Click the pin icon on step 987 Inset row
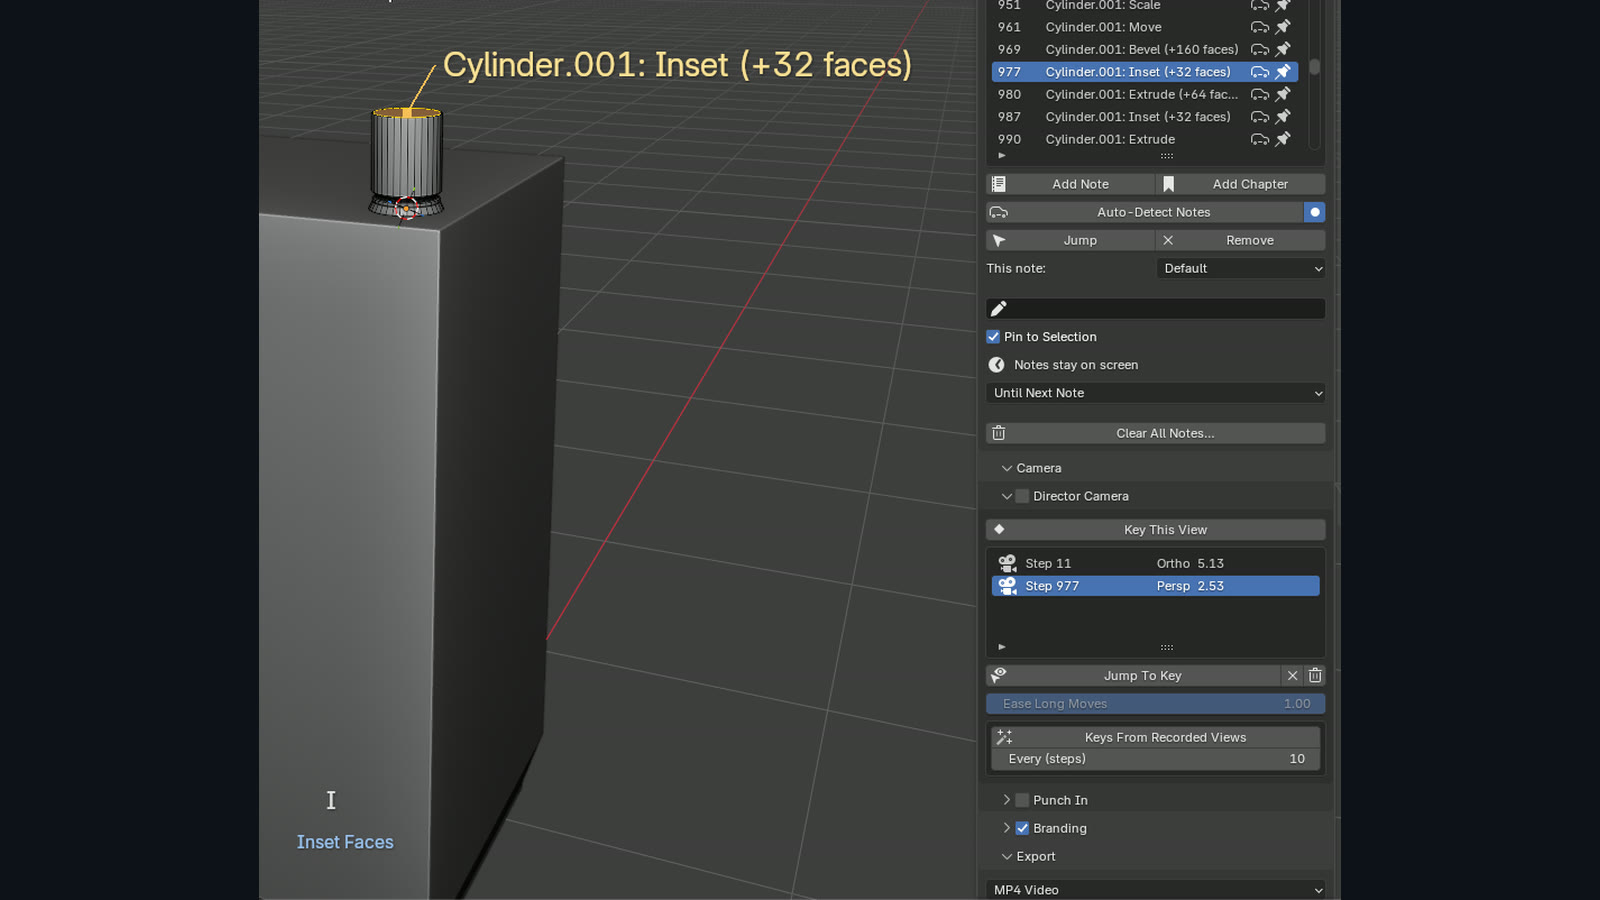 [1283, 117]
